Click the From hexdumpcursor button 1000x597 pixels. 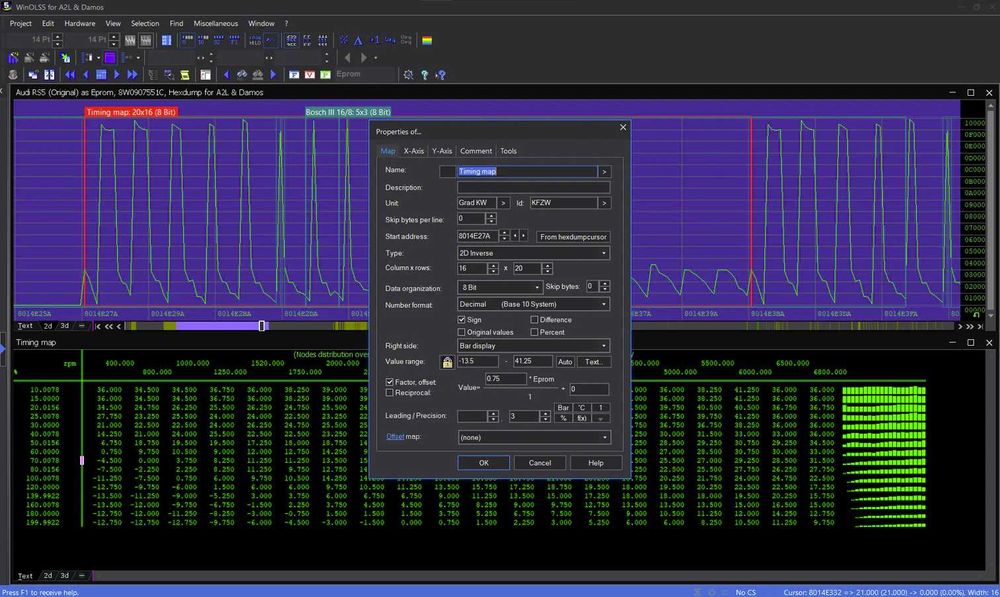tap(573, 237)
